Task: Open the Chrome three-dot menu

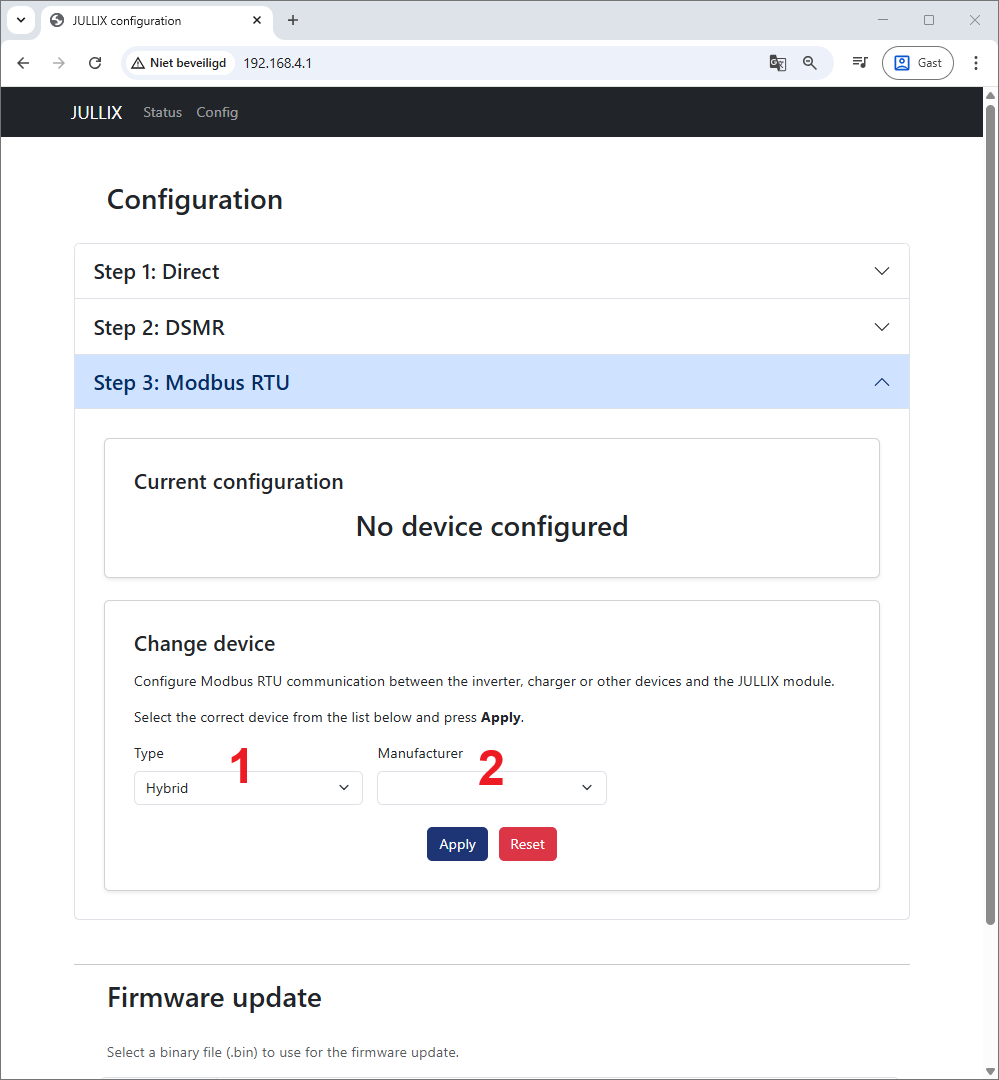Action: [x=976, y=63]
